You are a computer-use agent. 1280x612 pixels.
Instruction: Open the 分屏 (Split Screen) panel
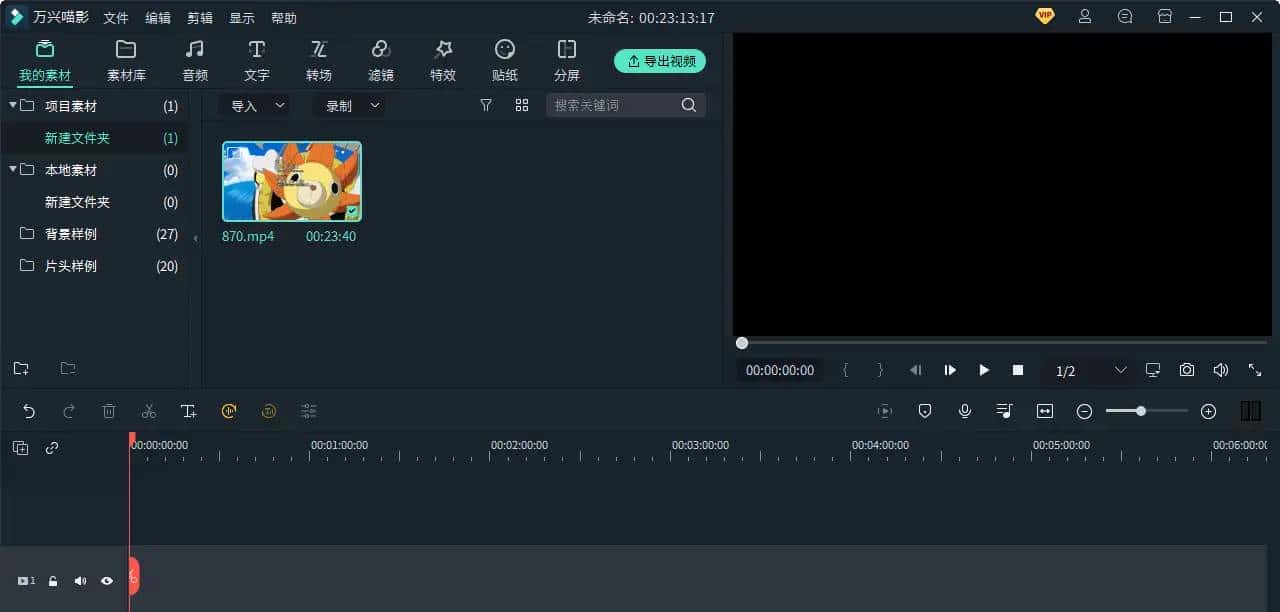coord(566,58)
